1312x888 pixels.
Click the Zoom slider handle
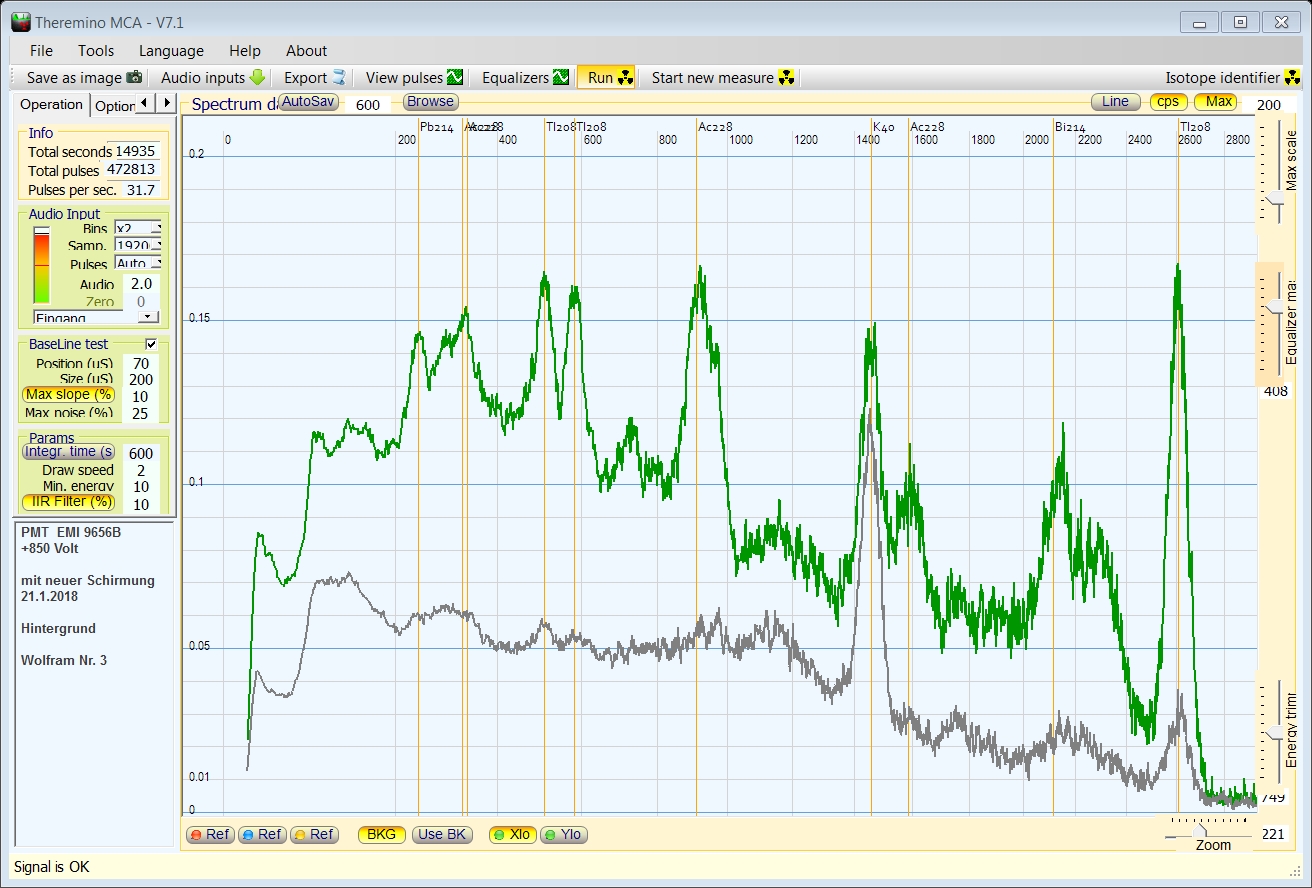pyautogui.click(x=1200, y=830)
